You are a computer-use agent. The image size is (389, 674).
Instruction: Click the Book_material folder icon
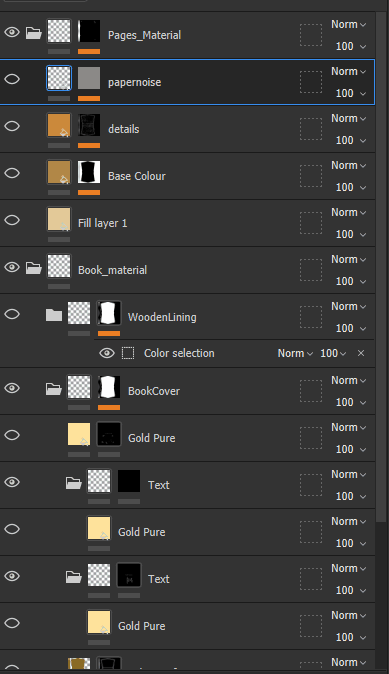[34, 268]
